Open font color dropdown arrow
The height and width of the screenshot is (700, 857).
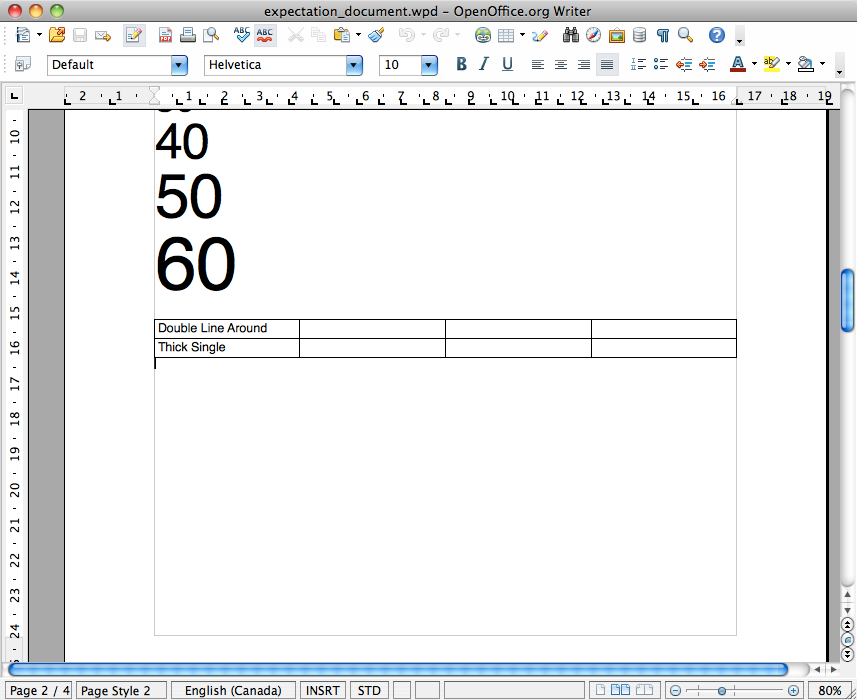753,65
